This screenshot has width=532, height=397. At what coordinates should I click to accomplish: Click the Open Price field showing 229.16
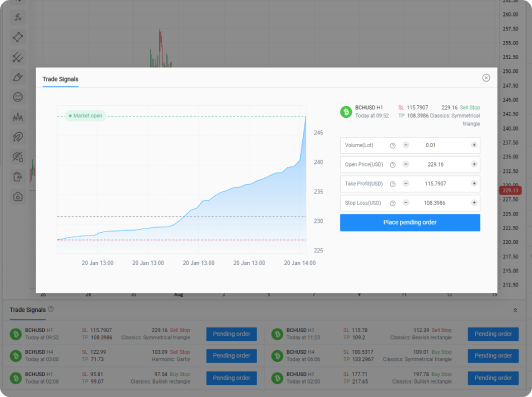pos(435,165)
